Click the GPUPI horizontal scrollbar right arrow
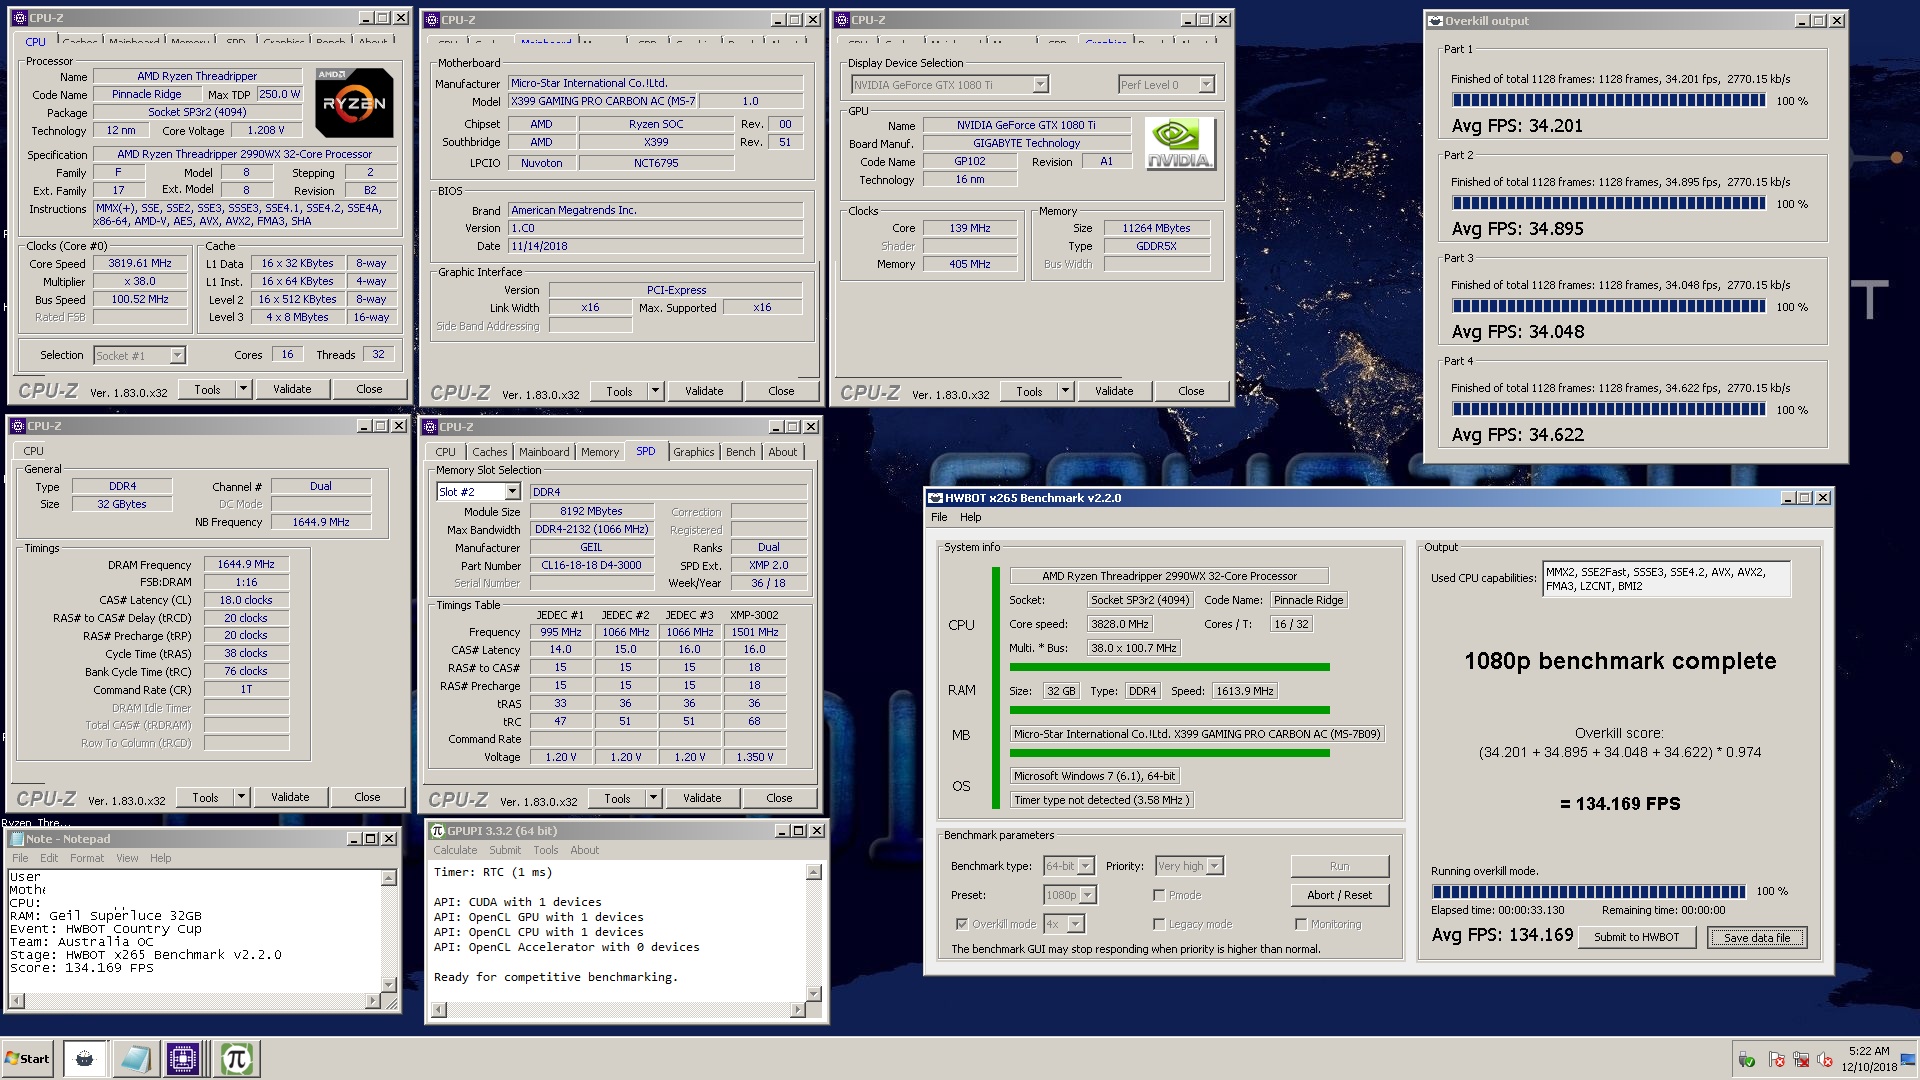The image size is (1920, 1080). (797, 1011)
